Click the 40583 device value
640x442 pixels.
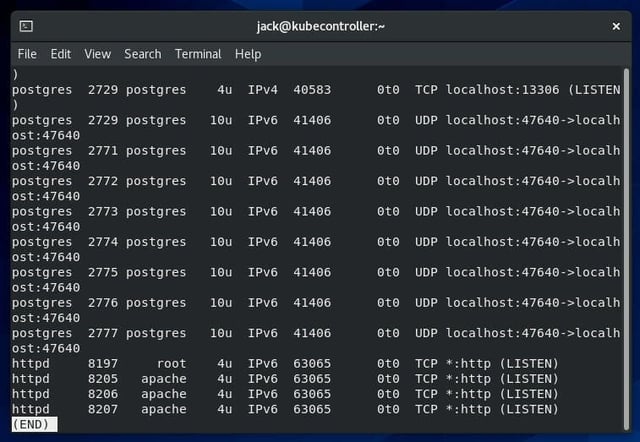click(x=312, y=90)
